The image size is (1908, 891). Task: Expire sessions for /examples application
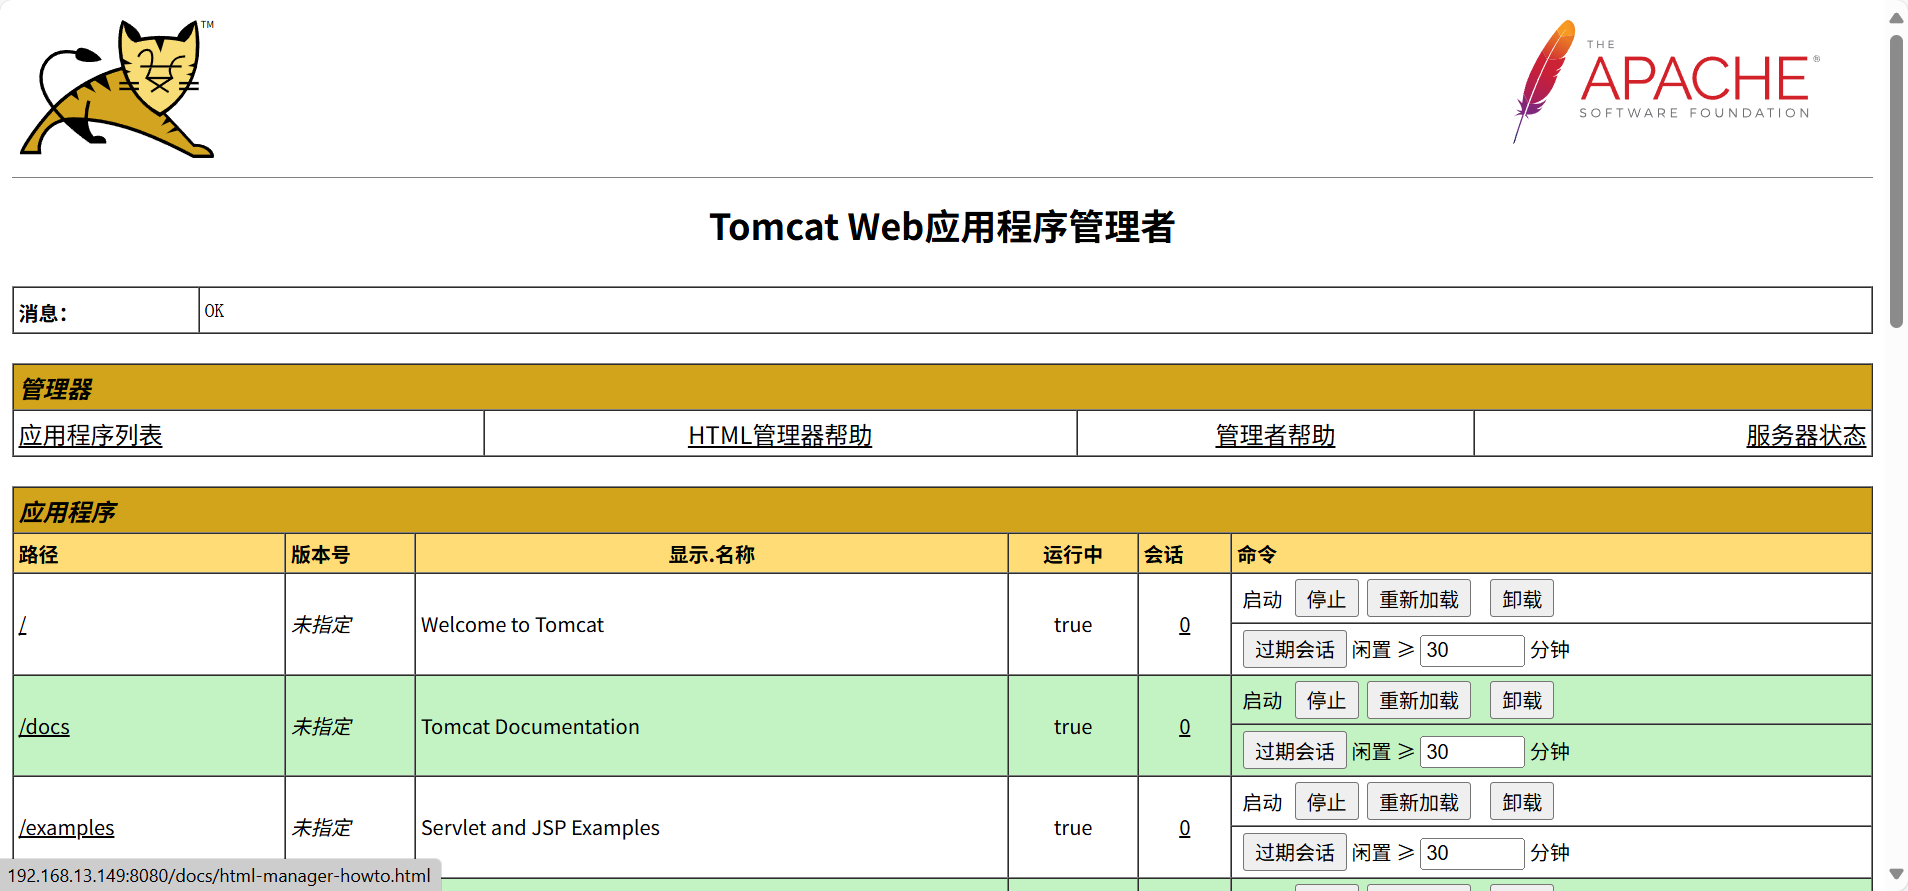(1295, 852)
